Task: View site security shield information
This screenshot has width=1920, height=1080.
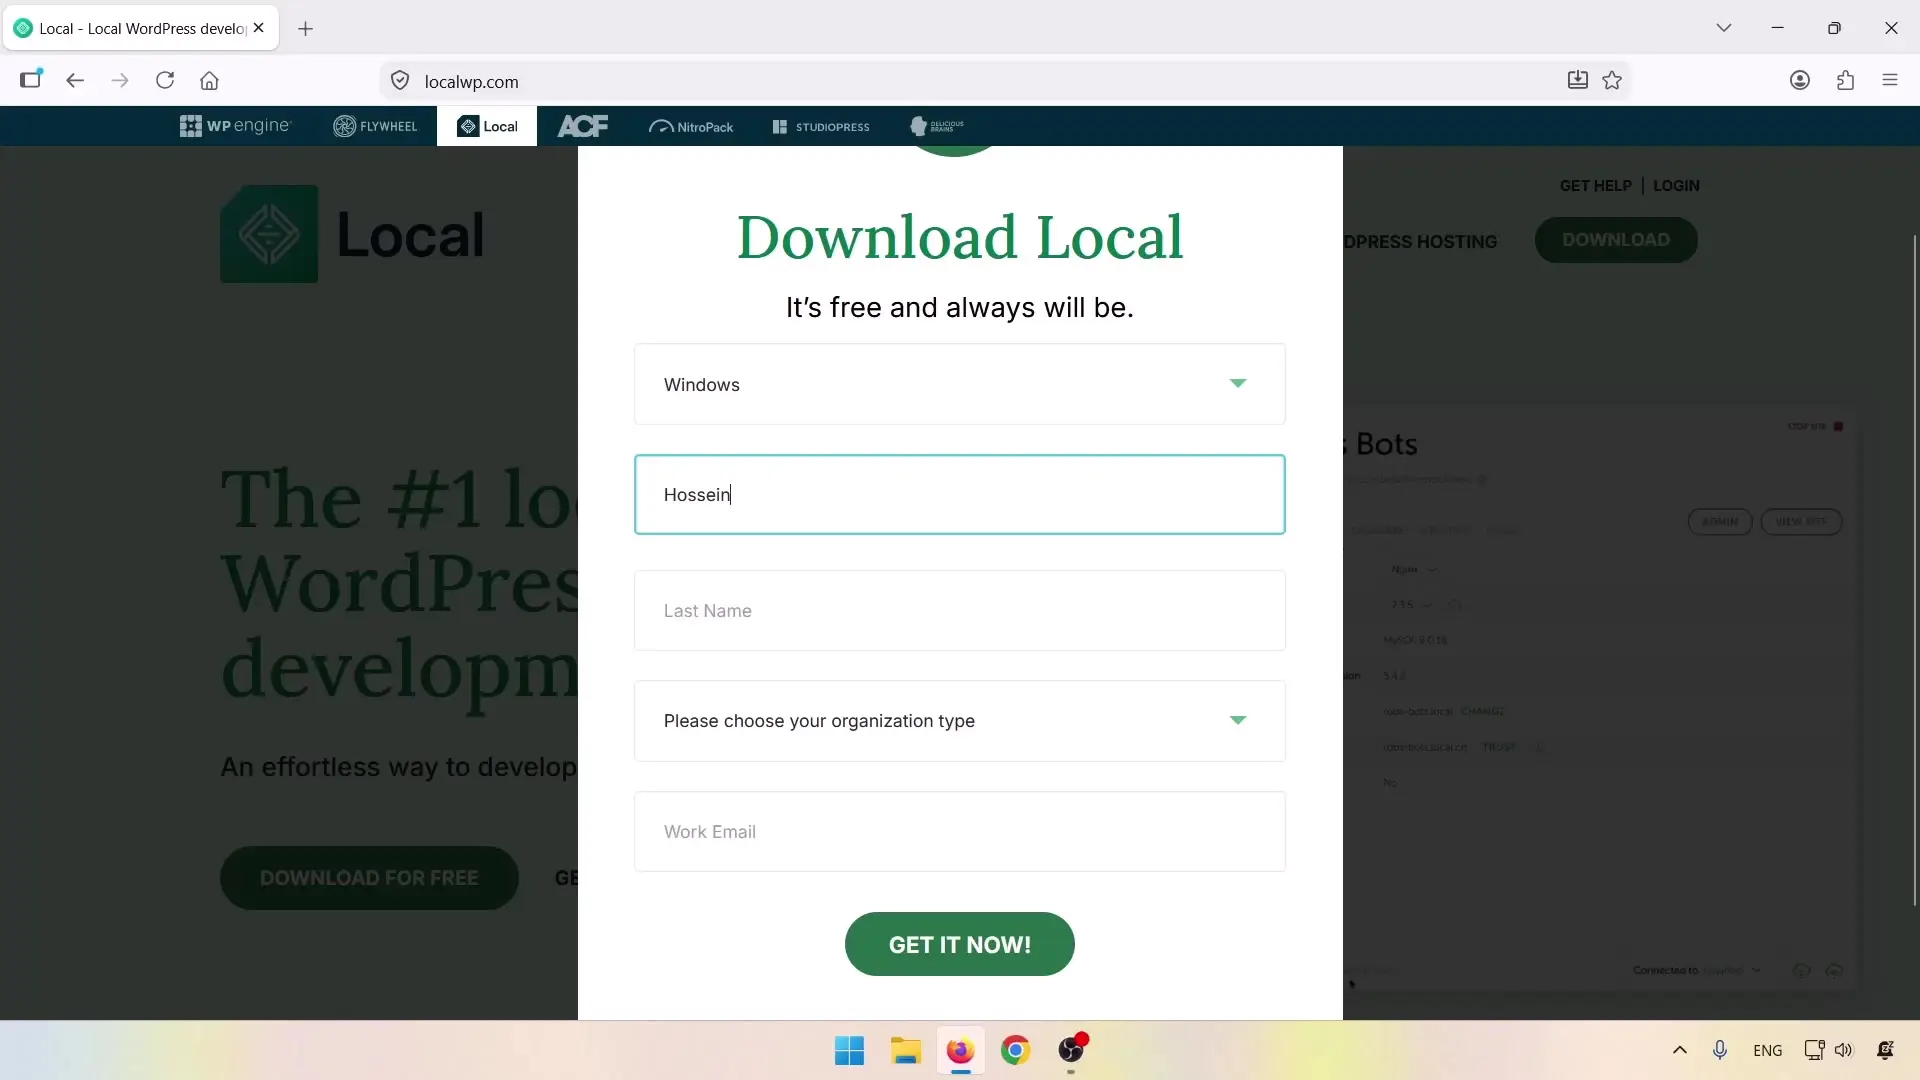Action: click(x=400, y=81)
